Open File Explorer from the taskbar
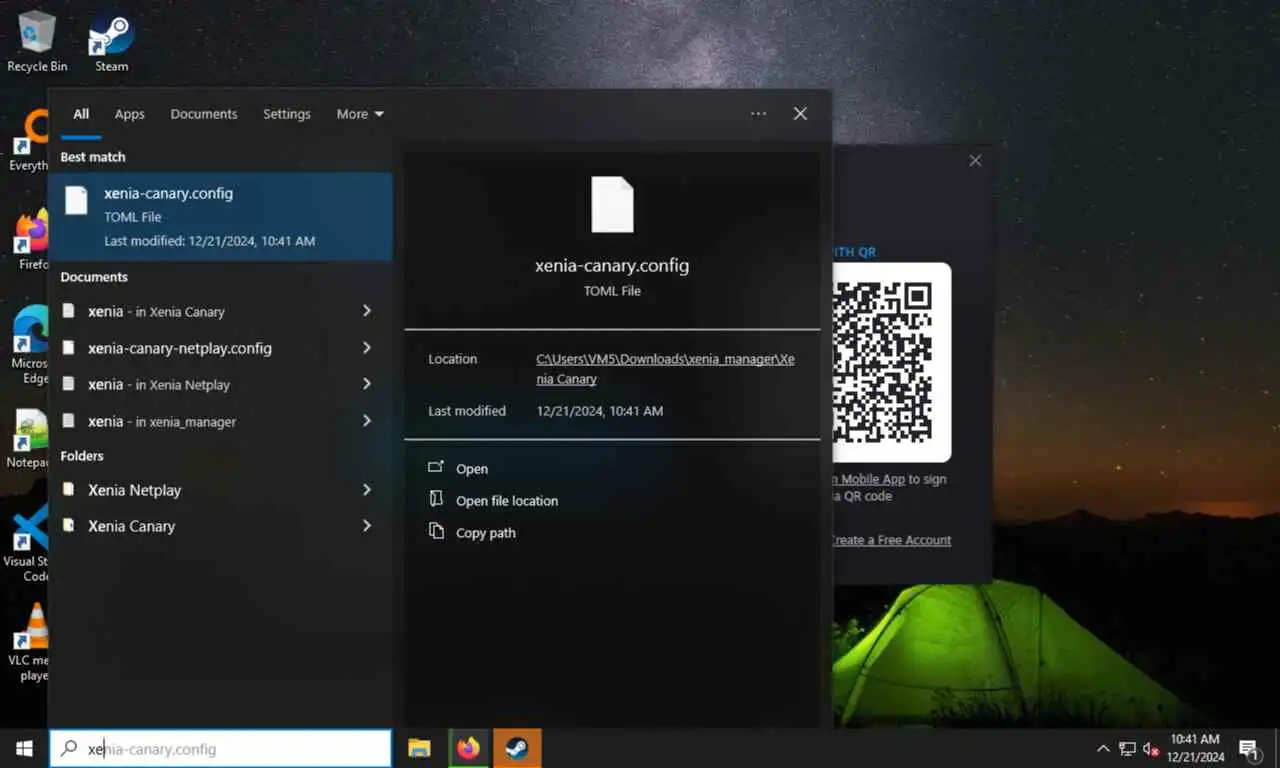This screenshot has height=768, width=1280. [x=419, y=748]
